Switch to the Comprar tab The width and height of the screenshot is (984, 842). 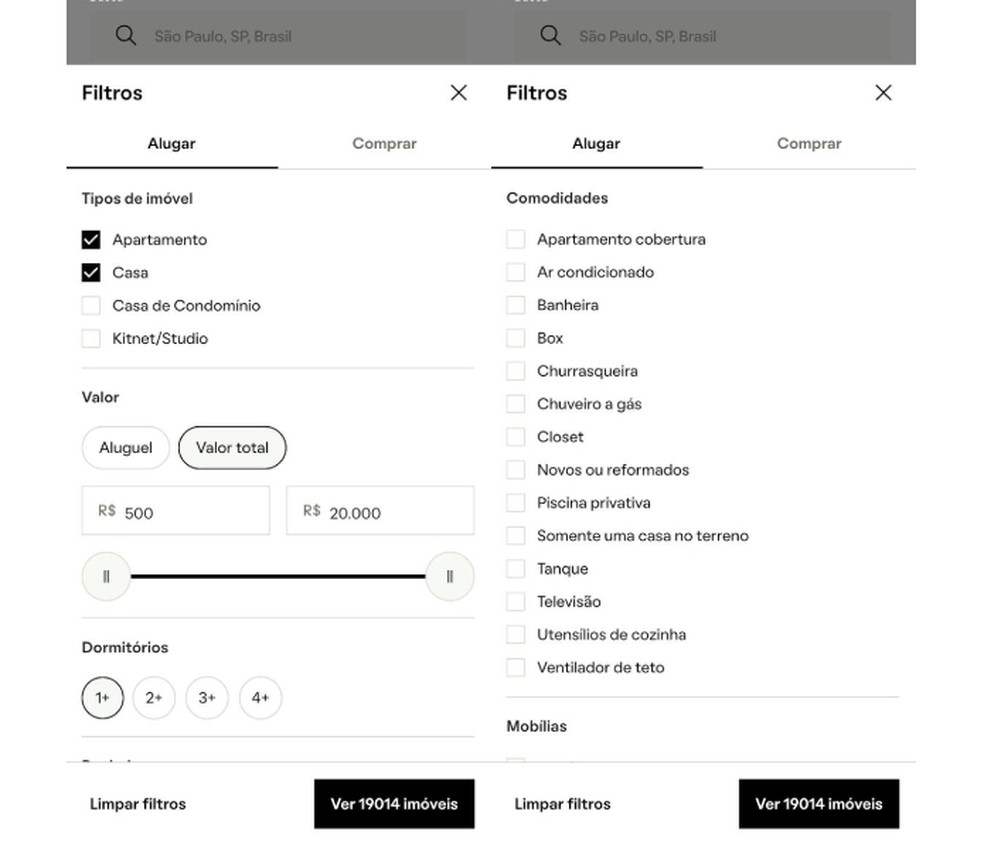coord(384,143)
